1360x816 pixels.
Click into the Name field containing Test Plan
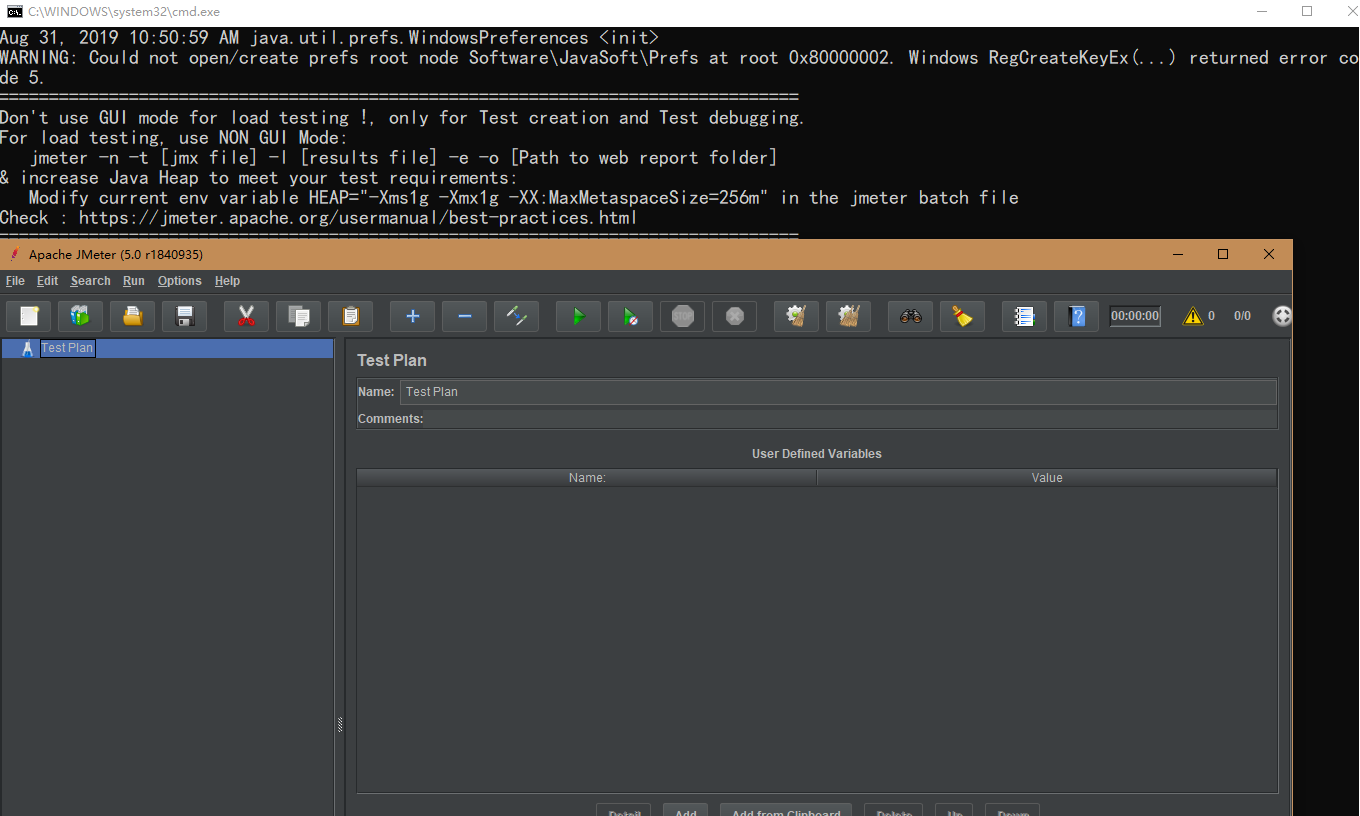[x=838, y=392]
